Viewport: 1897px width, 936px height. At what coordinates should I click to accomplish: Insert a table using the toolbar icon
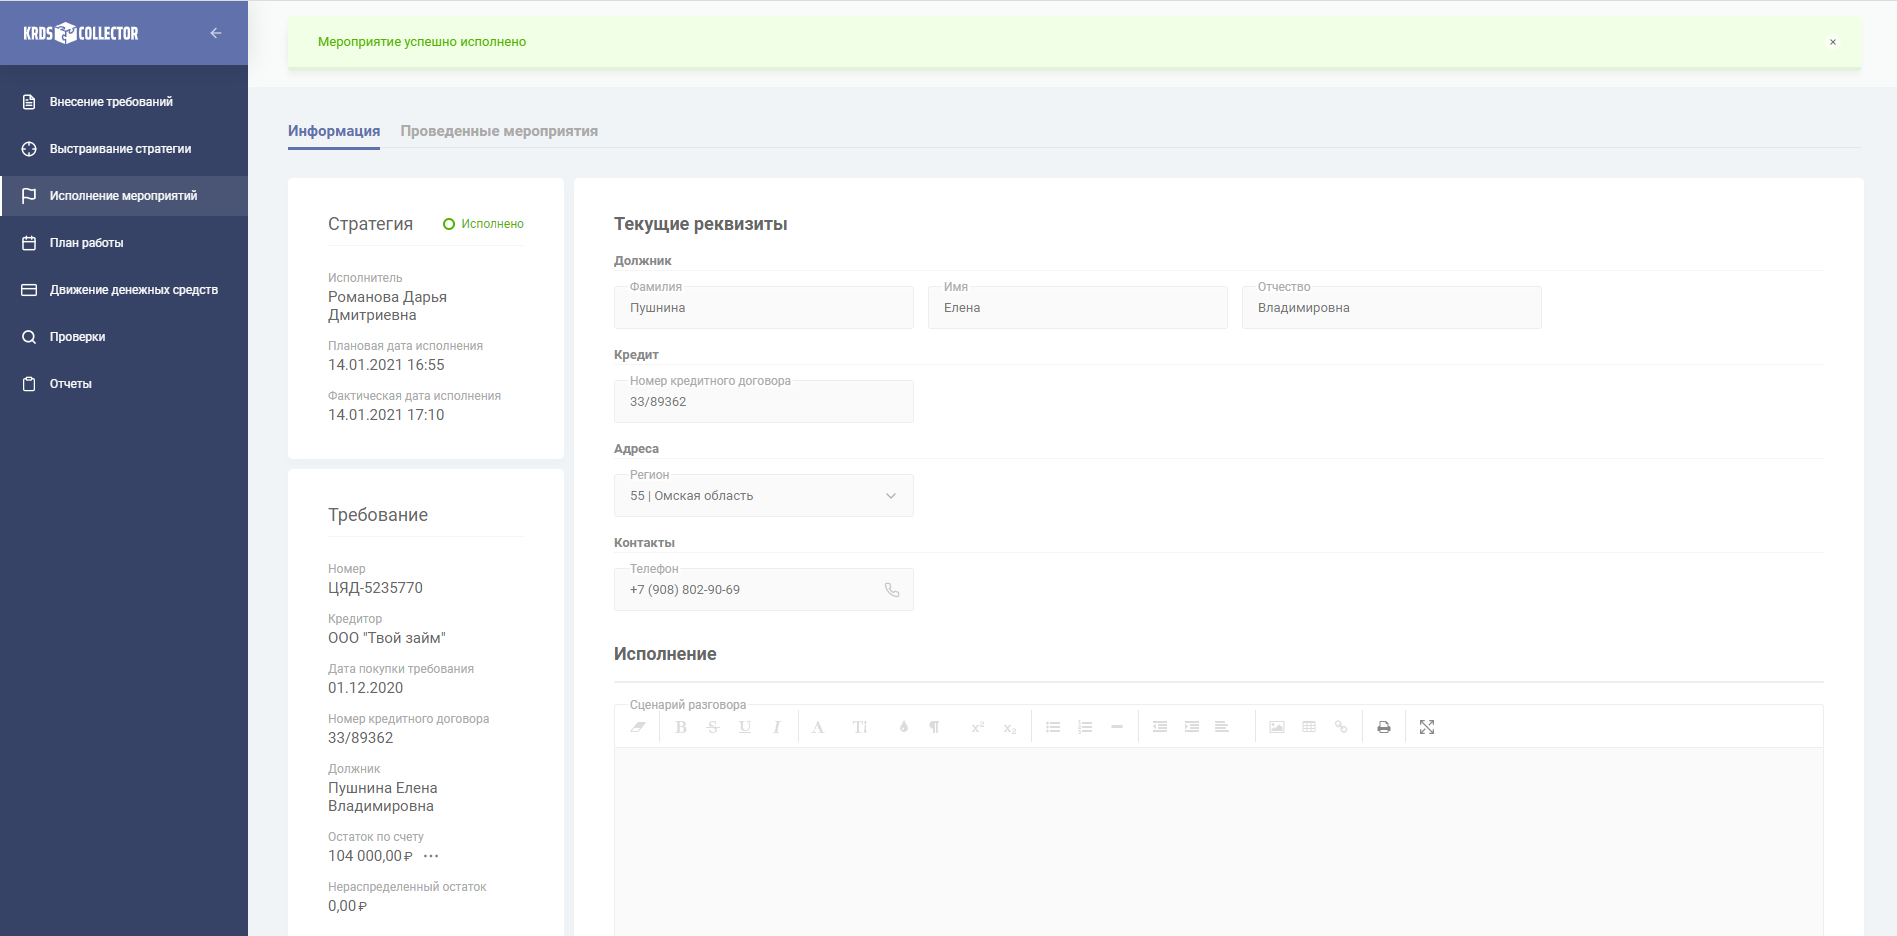pos(1309,727)
